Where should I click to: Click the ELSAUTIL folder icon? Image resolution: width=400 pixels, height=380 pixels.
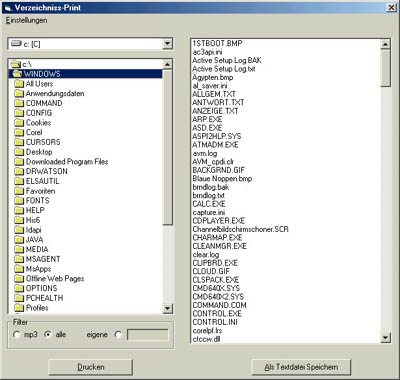click(19, 181)
